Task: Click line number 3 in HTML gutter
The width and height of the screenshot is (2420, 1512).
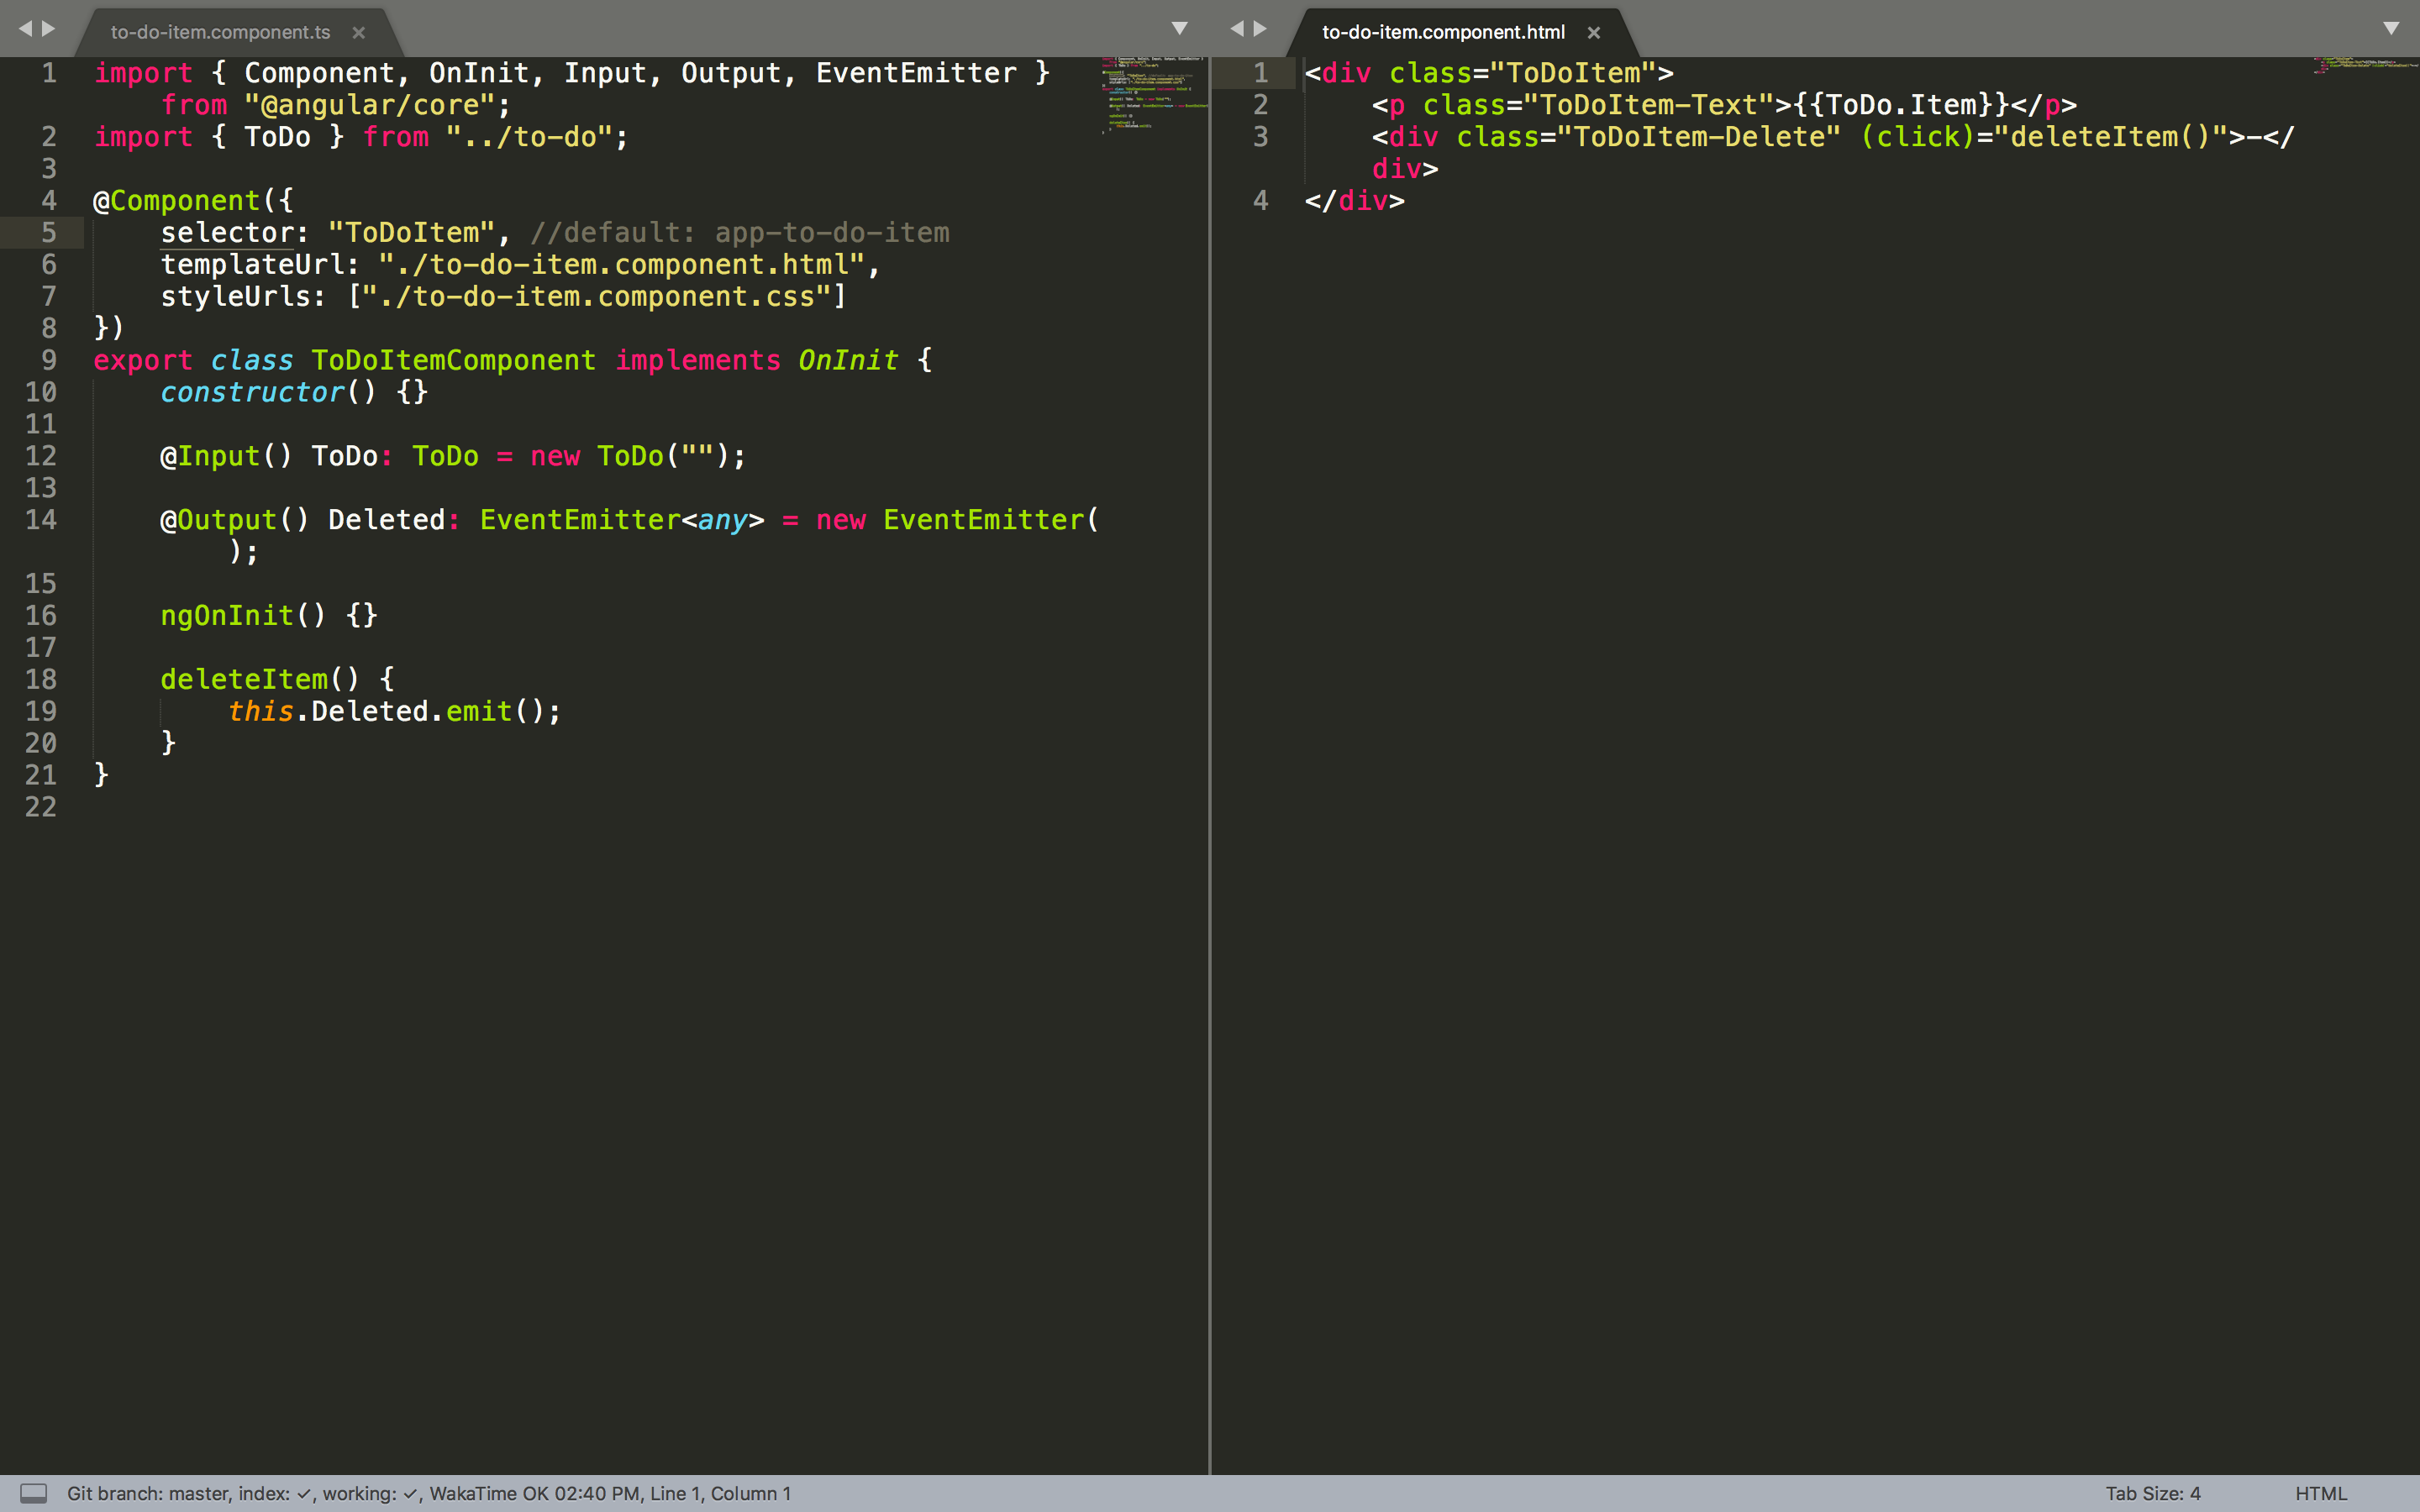Action: 1260,137
